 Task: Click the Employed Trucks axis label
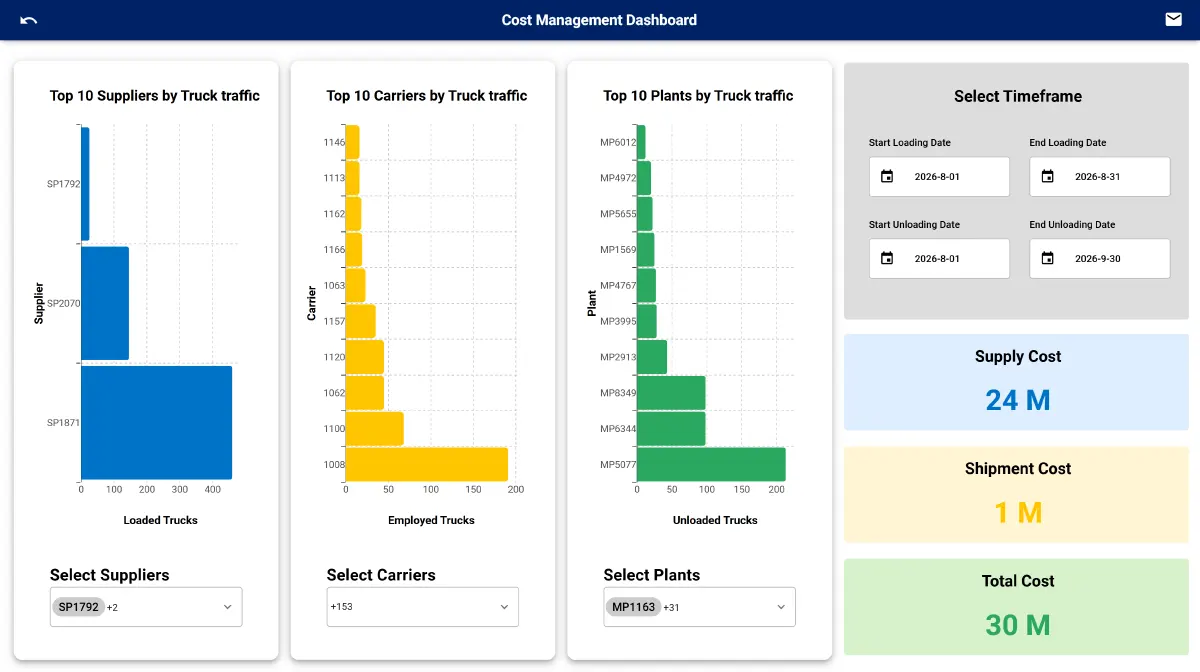pos(431,520)
